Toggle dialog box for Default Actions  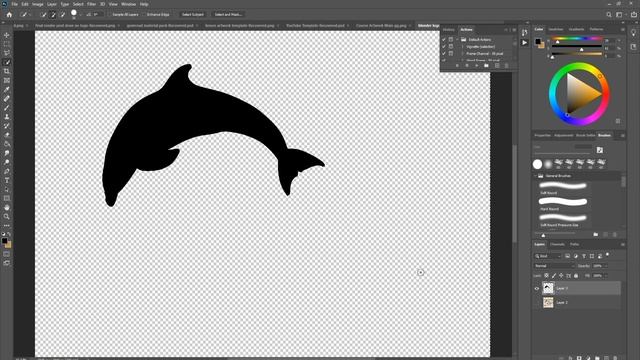click(451, 40)
